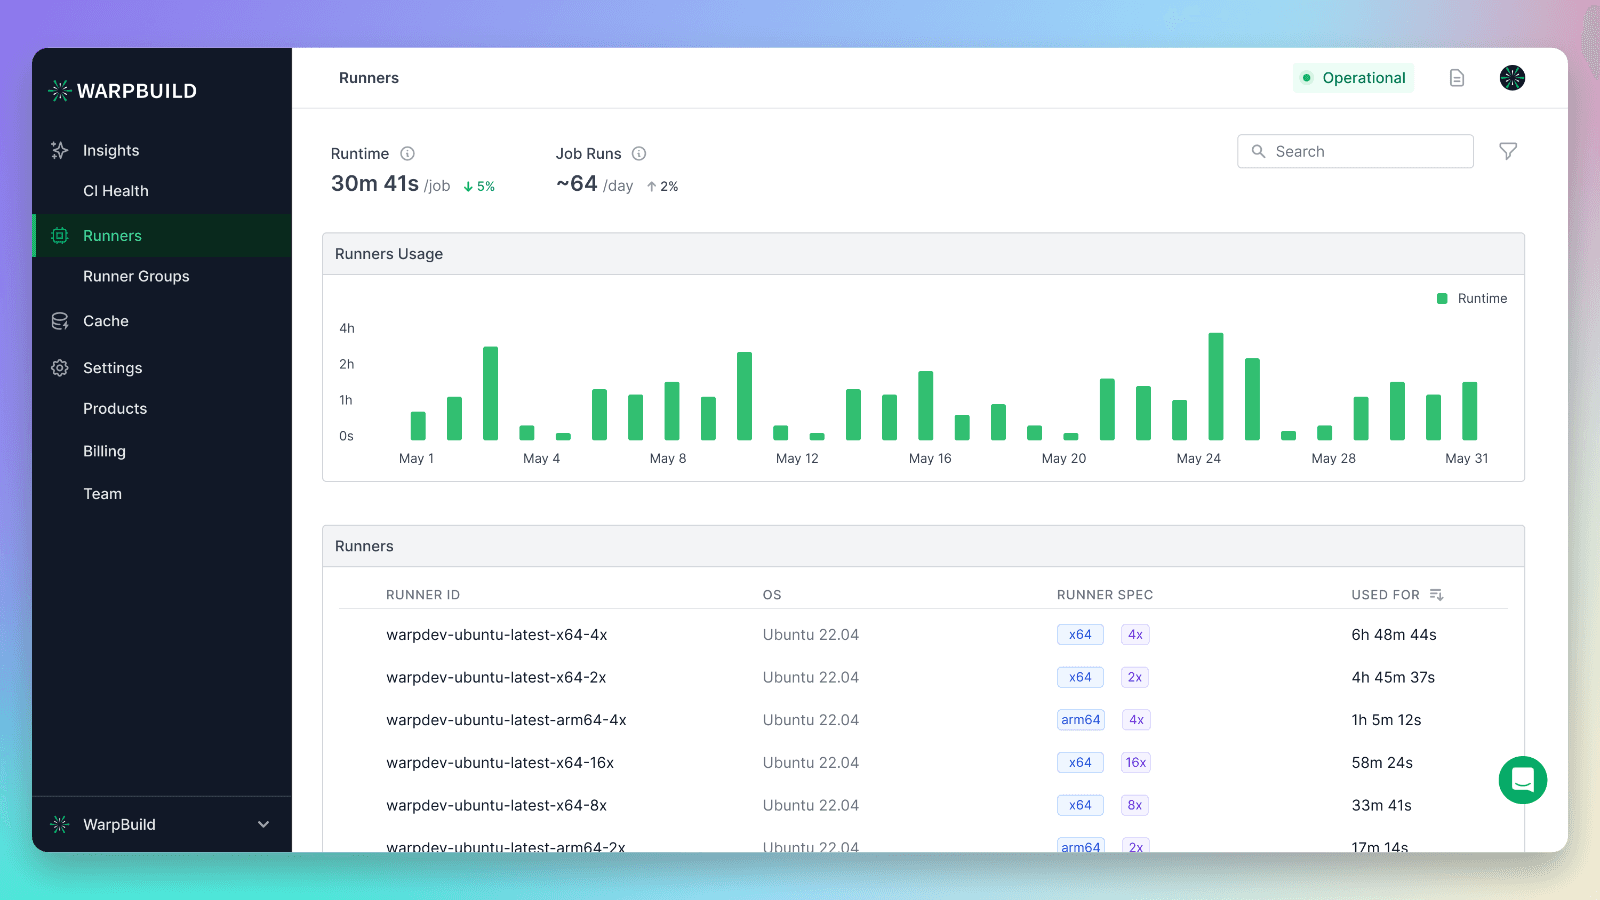This screenshot has height=900, width=1600.
Task: Click the Operational status badge
Action: pos(1353,77)
